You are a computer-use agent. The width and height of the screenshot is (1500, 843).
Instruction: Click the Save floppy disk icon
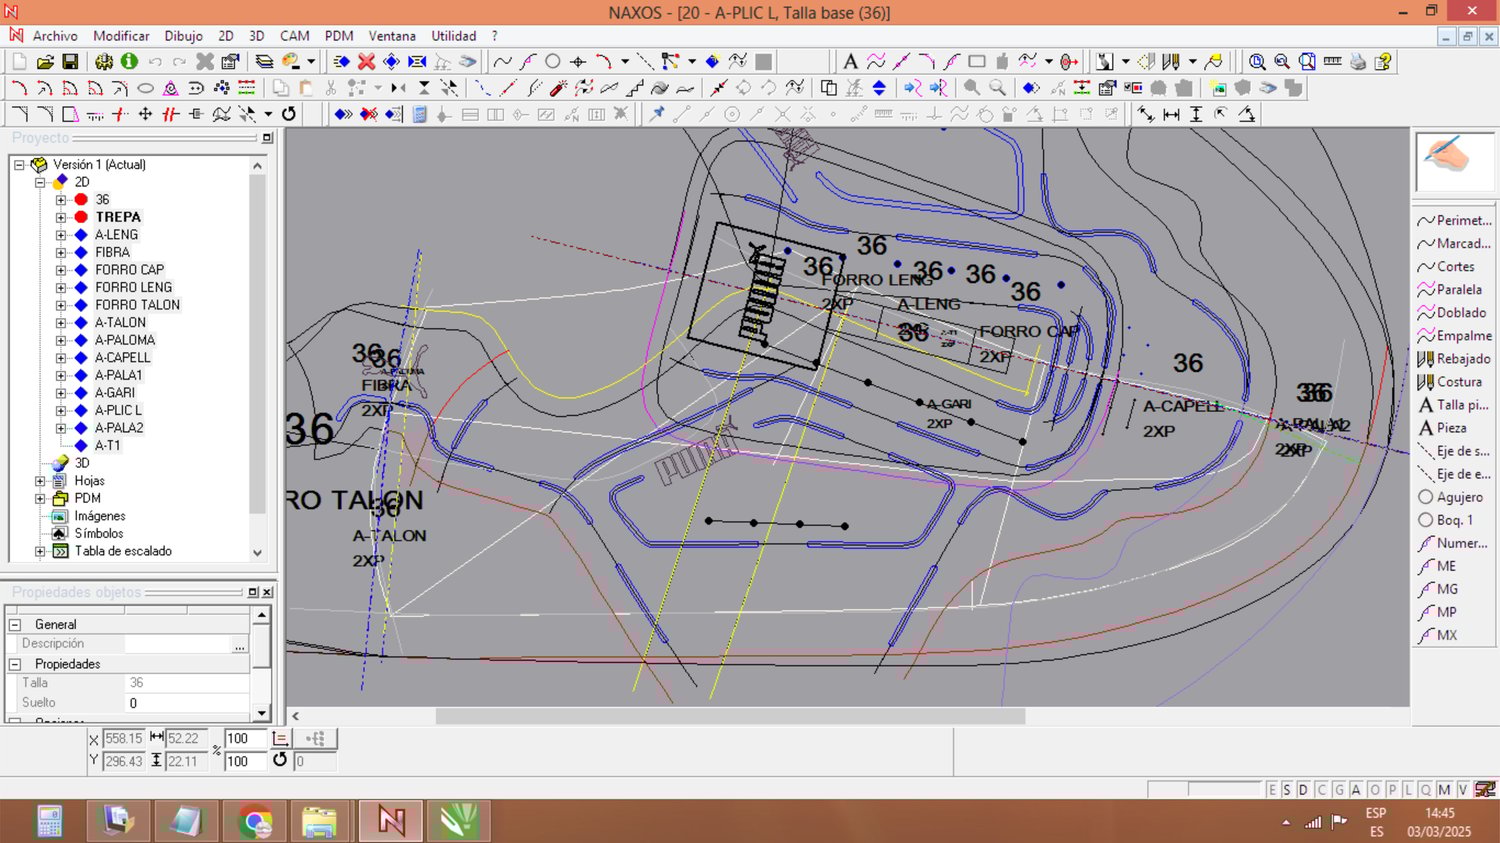point(70,62)
